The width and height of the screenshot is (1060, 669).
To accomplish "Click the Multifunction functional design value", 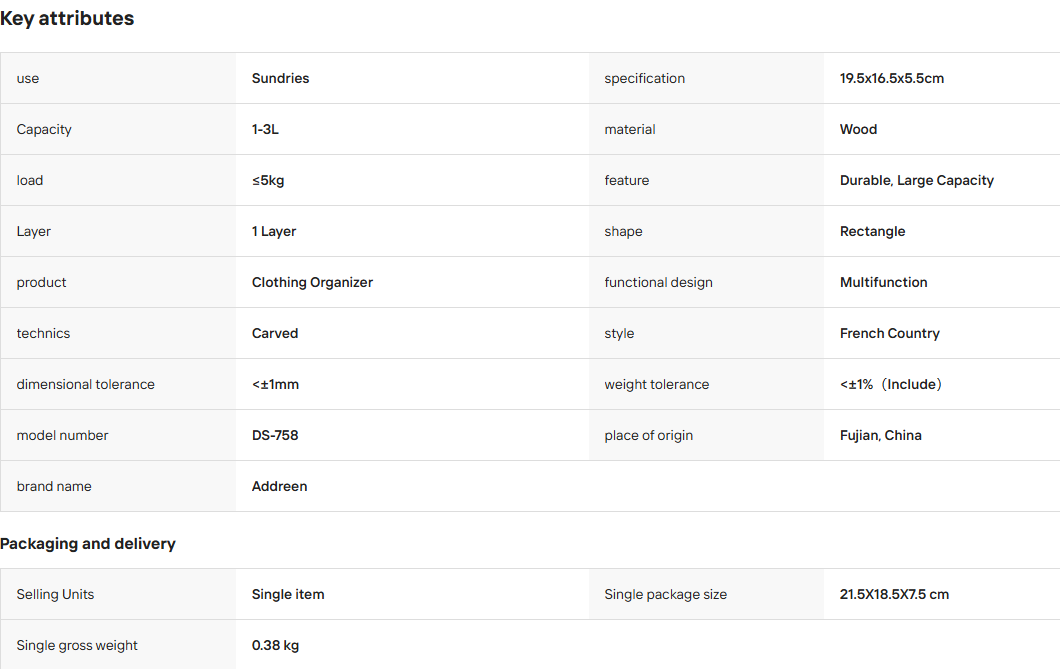I will coord(884,282).
